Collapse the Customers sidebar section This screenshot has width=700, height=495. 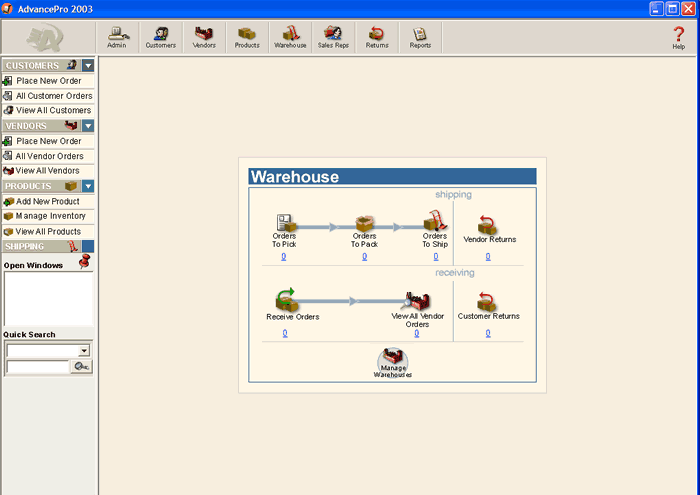pyautogui.click(x=88, y=66)
